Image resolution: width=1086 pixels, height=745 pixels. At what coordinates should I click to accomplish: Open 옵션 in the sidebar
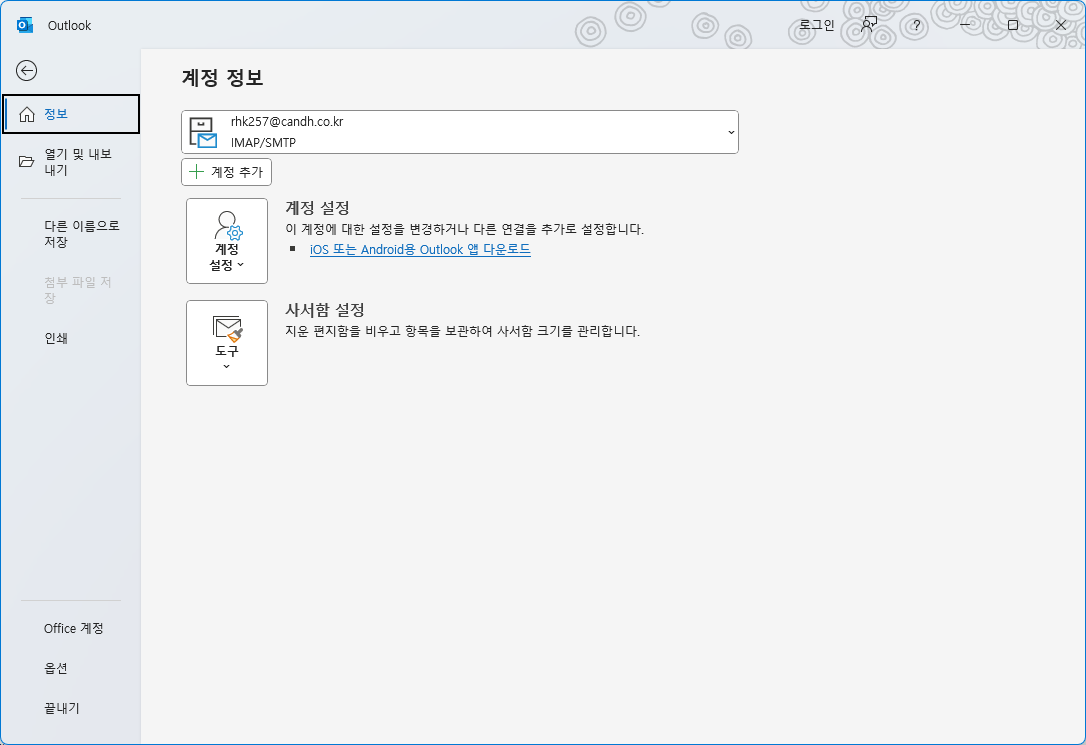point(71,669)
